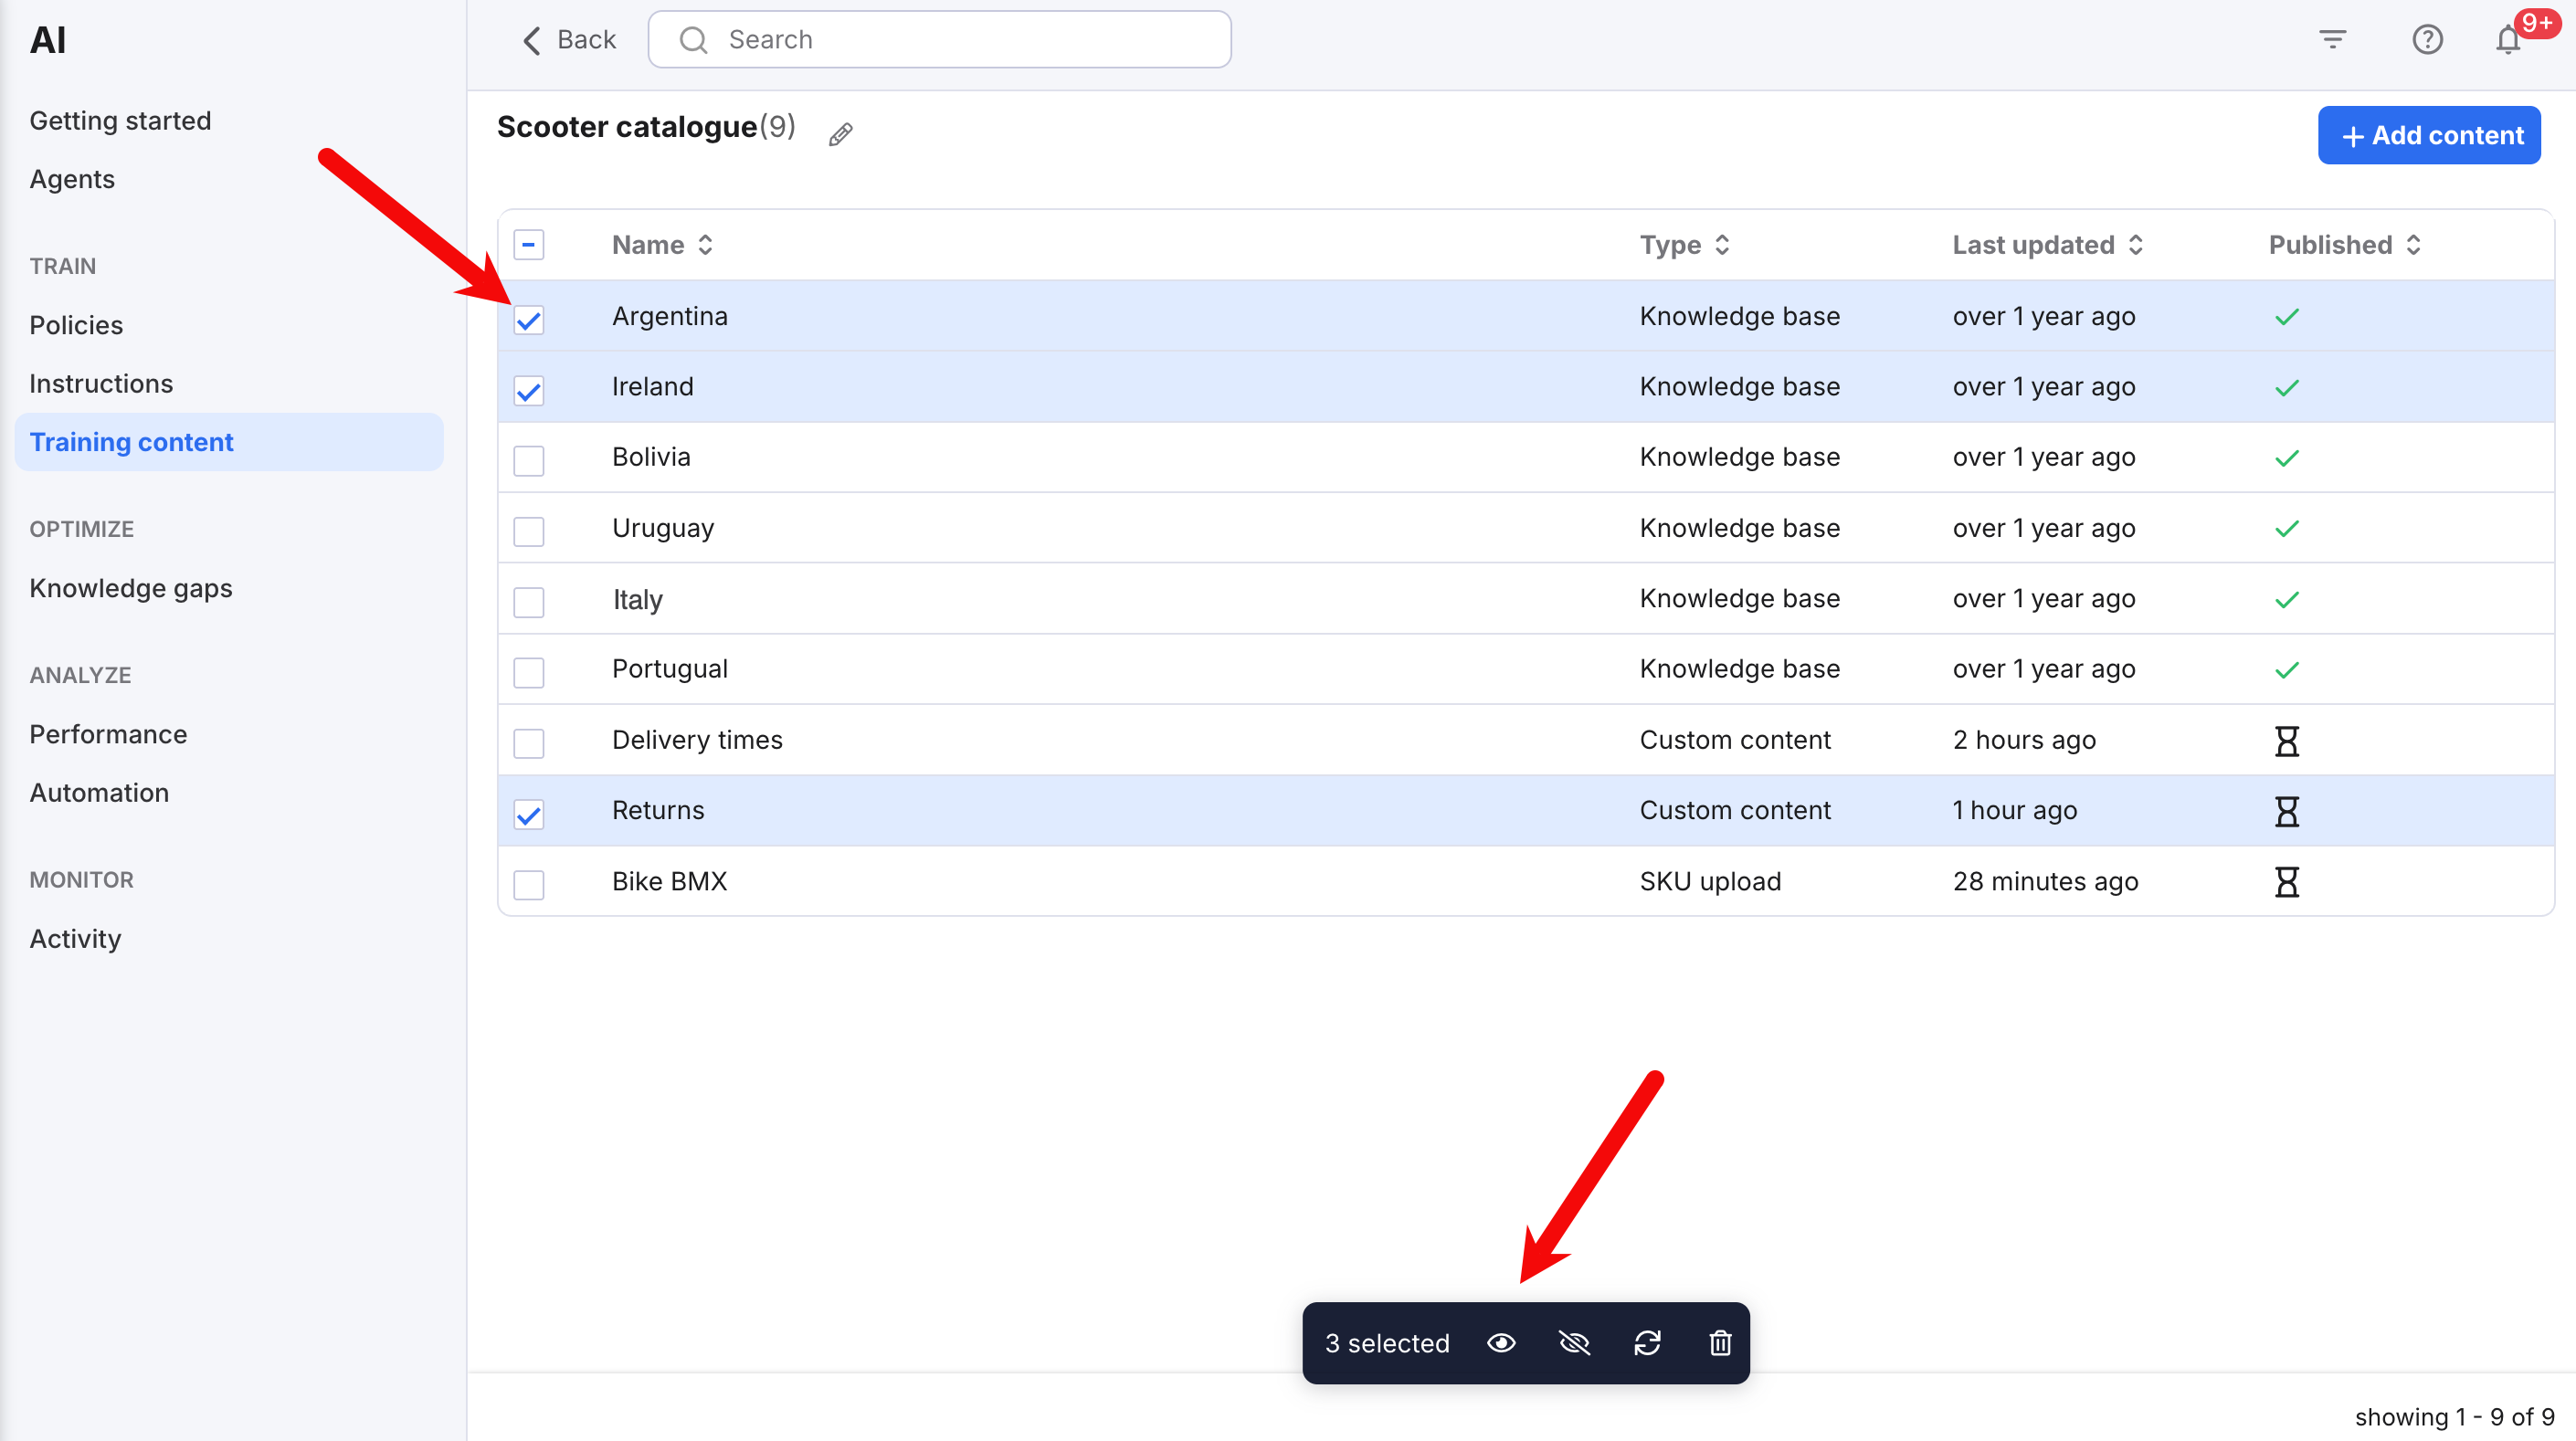Toggle the select-all header checkbox
2576x1441 pixels.
[529, 245]
